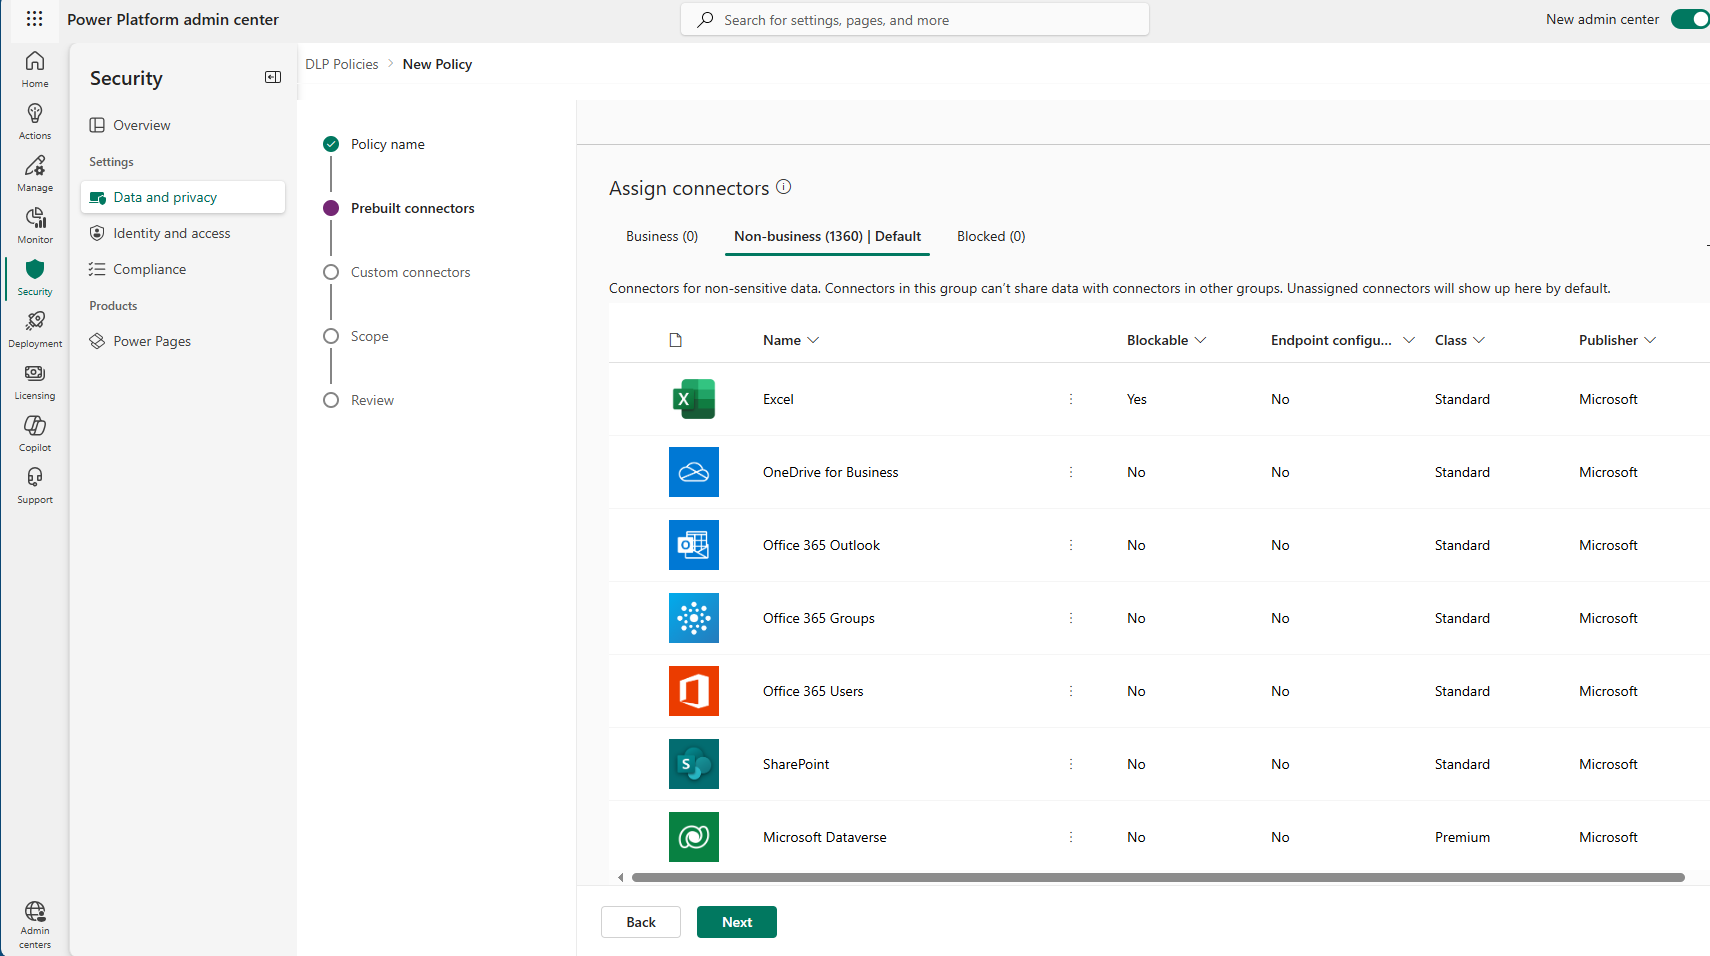
Task: Click Yes blockable value for Excel
Action: pyautogui.click(x=1137, y=399)
